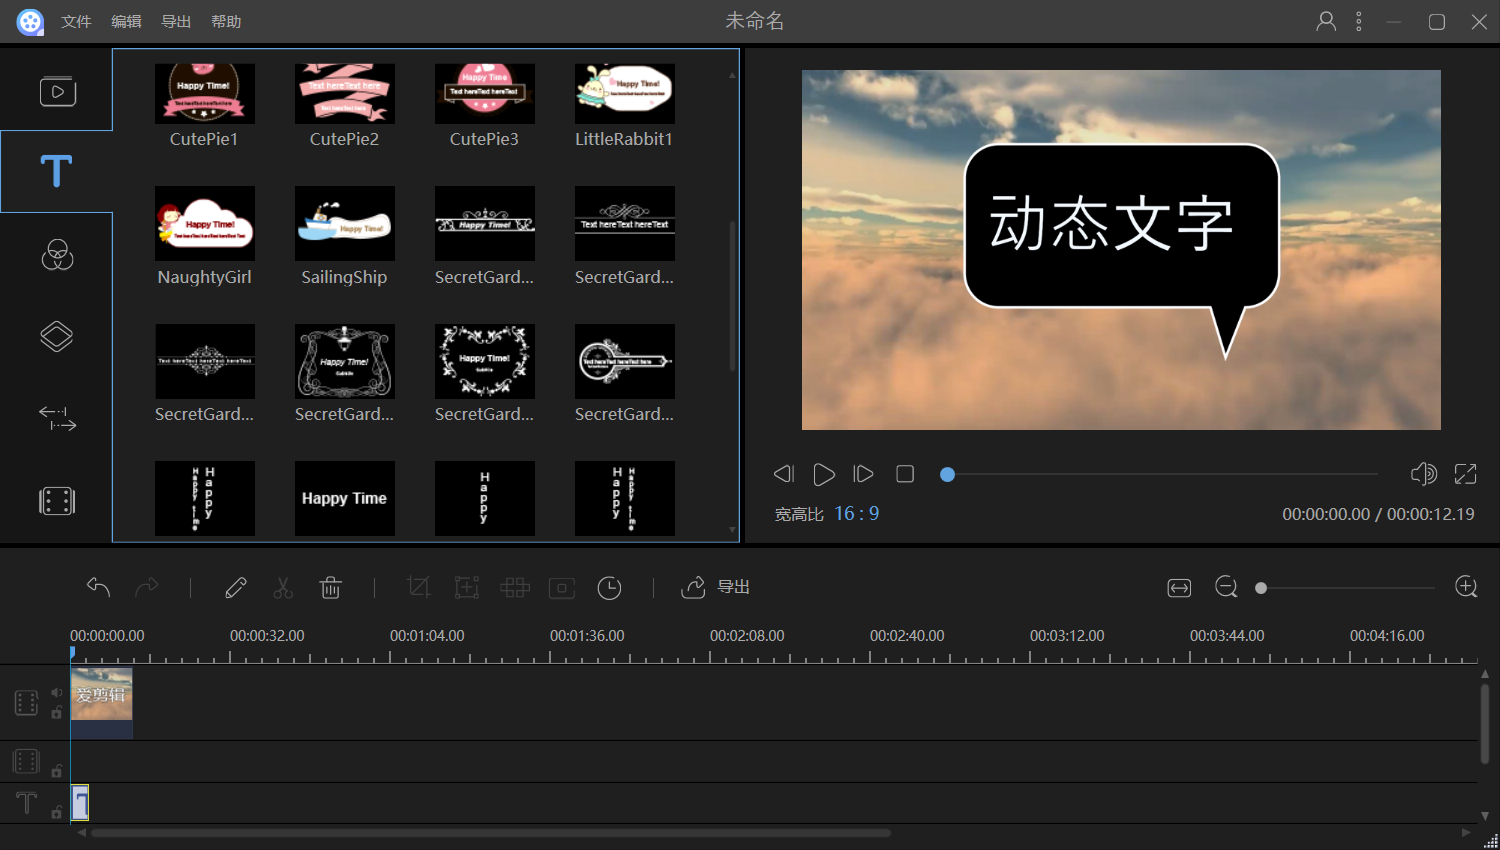Select the text clip on text track
This screenshot has width=1500, height=850.
coord(80,803)
